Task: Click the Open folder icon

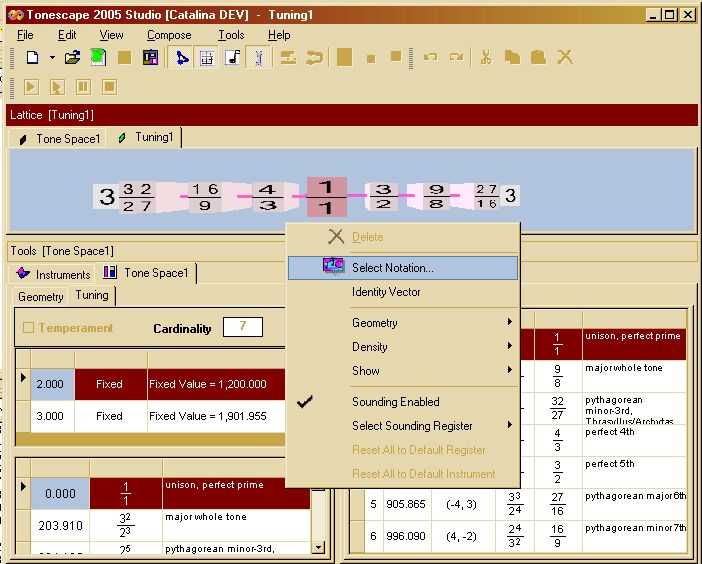Action: [72, 58]
